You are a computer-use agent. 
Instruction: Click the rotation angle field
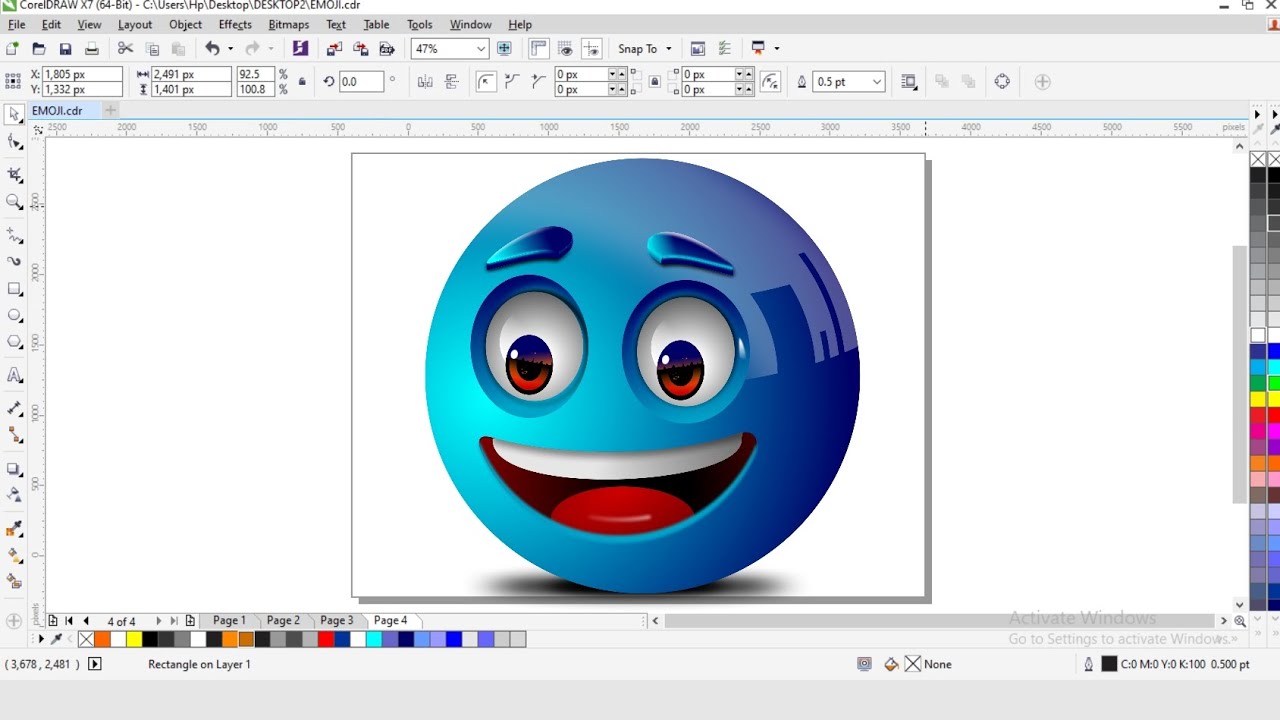click(361, 82)
